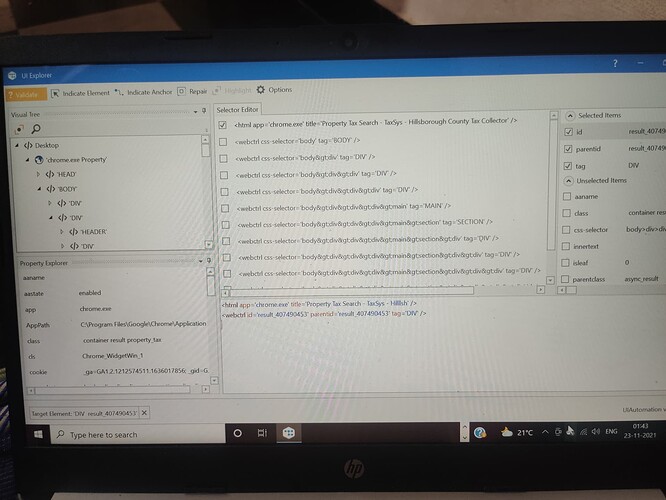
Task: Uncheck the tag selected item
Action: (567, 166)
